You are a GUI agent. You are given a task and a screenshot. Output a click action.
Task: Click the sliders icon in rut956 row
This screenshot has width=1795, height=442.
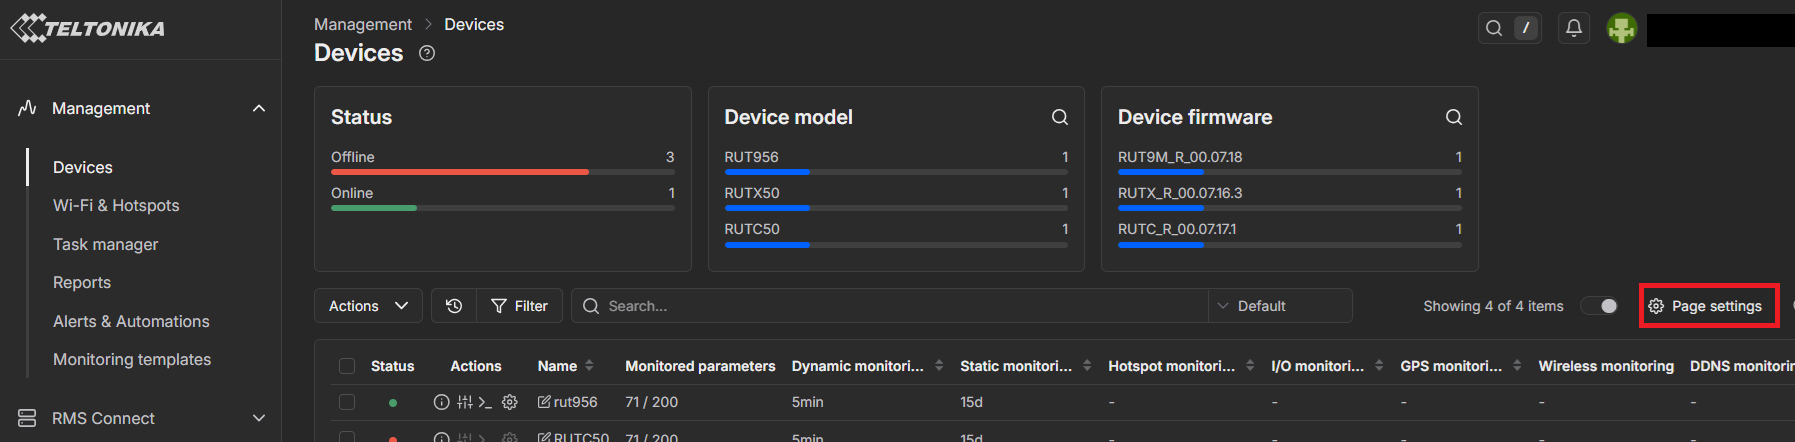[x=465, y=402]
